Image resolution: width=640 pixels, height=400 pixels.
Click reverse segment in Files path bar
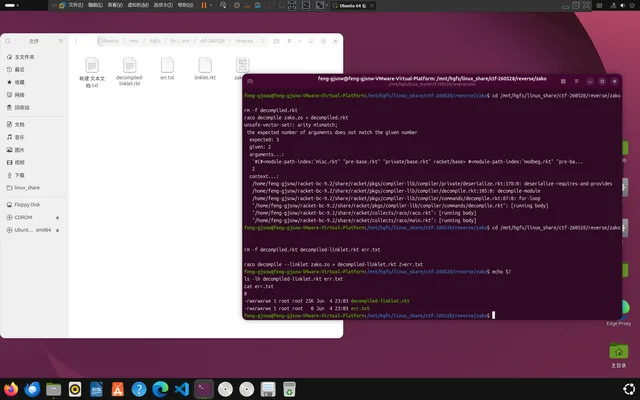tap(244, 41)
